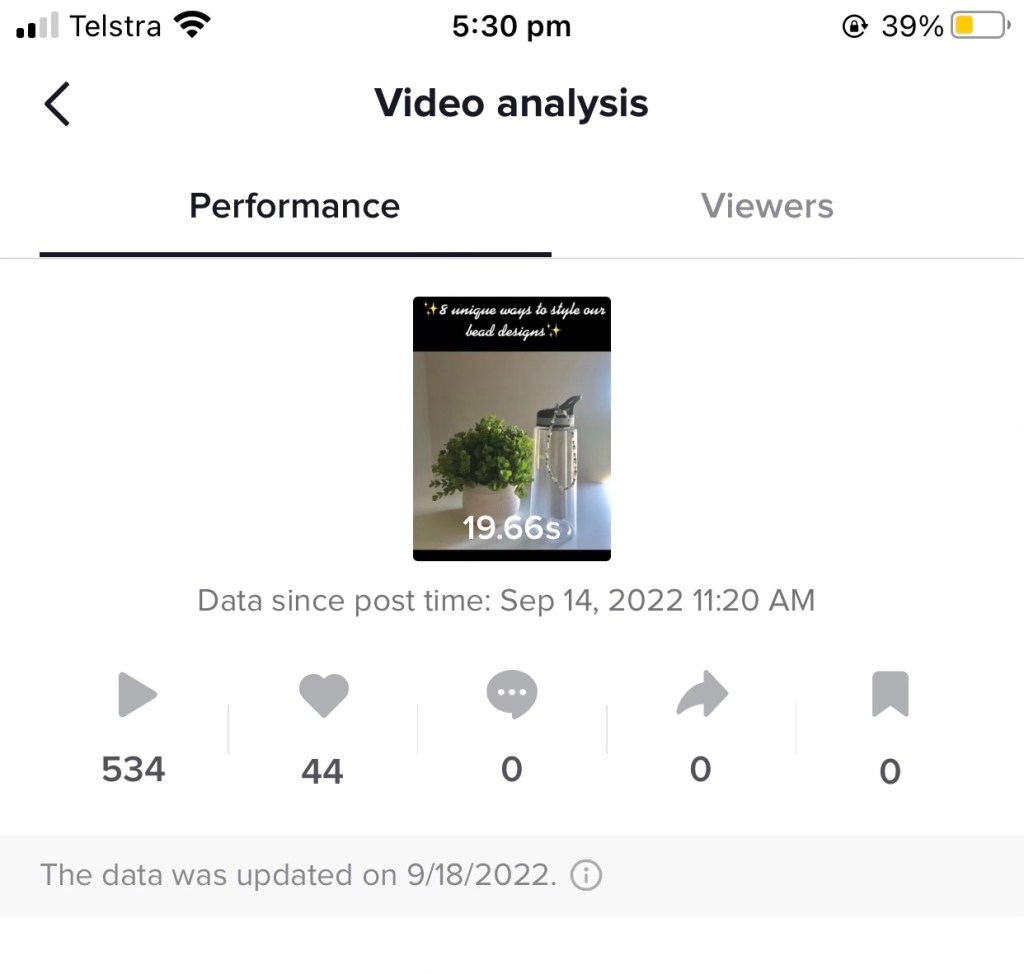
Task: Tap the 19.66s video duration label
Action: [x=511, y=527]
